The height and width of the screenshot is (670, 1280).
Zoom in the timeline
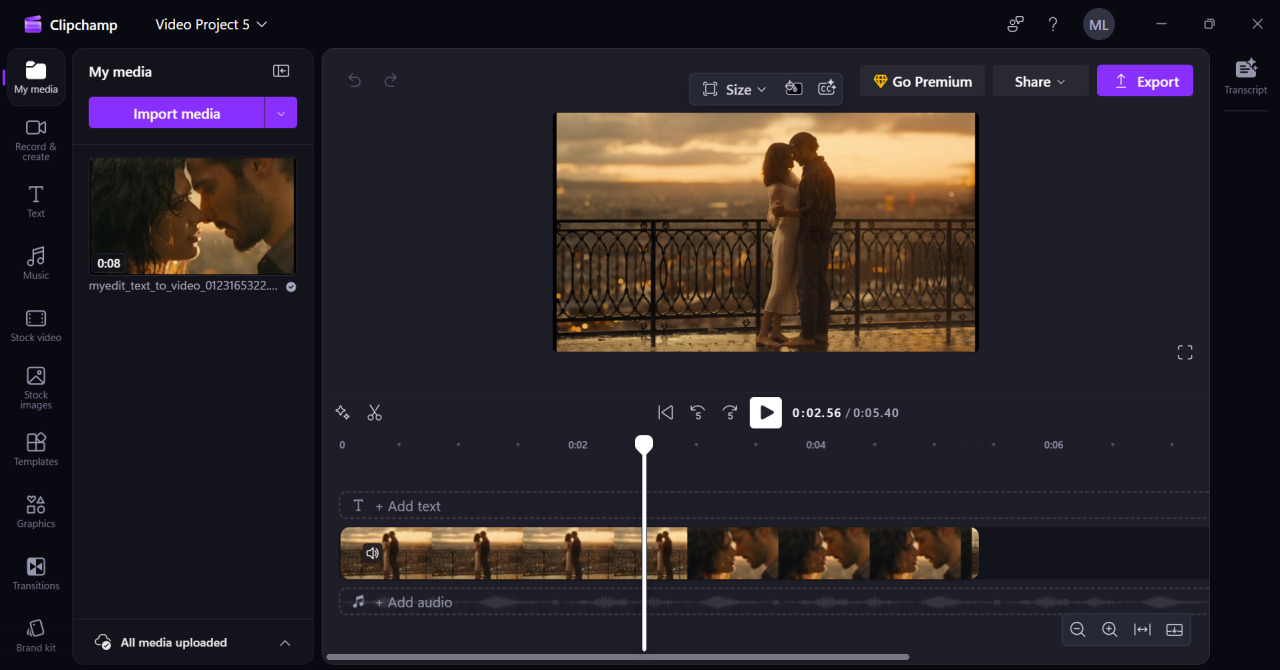[1110, 629]
